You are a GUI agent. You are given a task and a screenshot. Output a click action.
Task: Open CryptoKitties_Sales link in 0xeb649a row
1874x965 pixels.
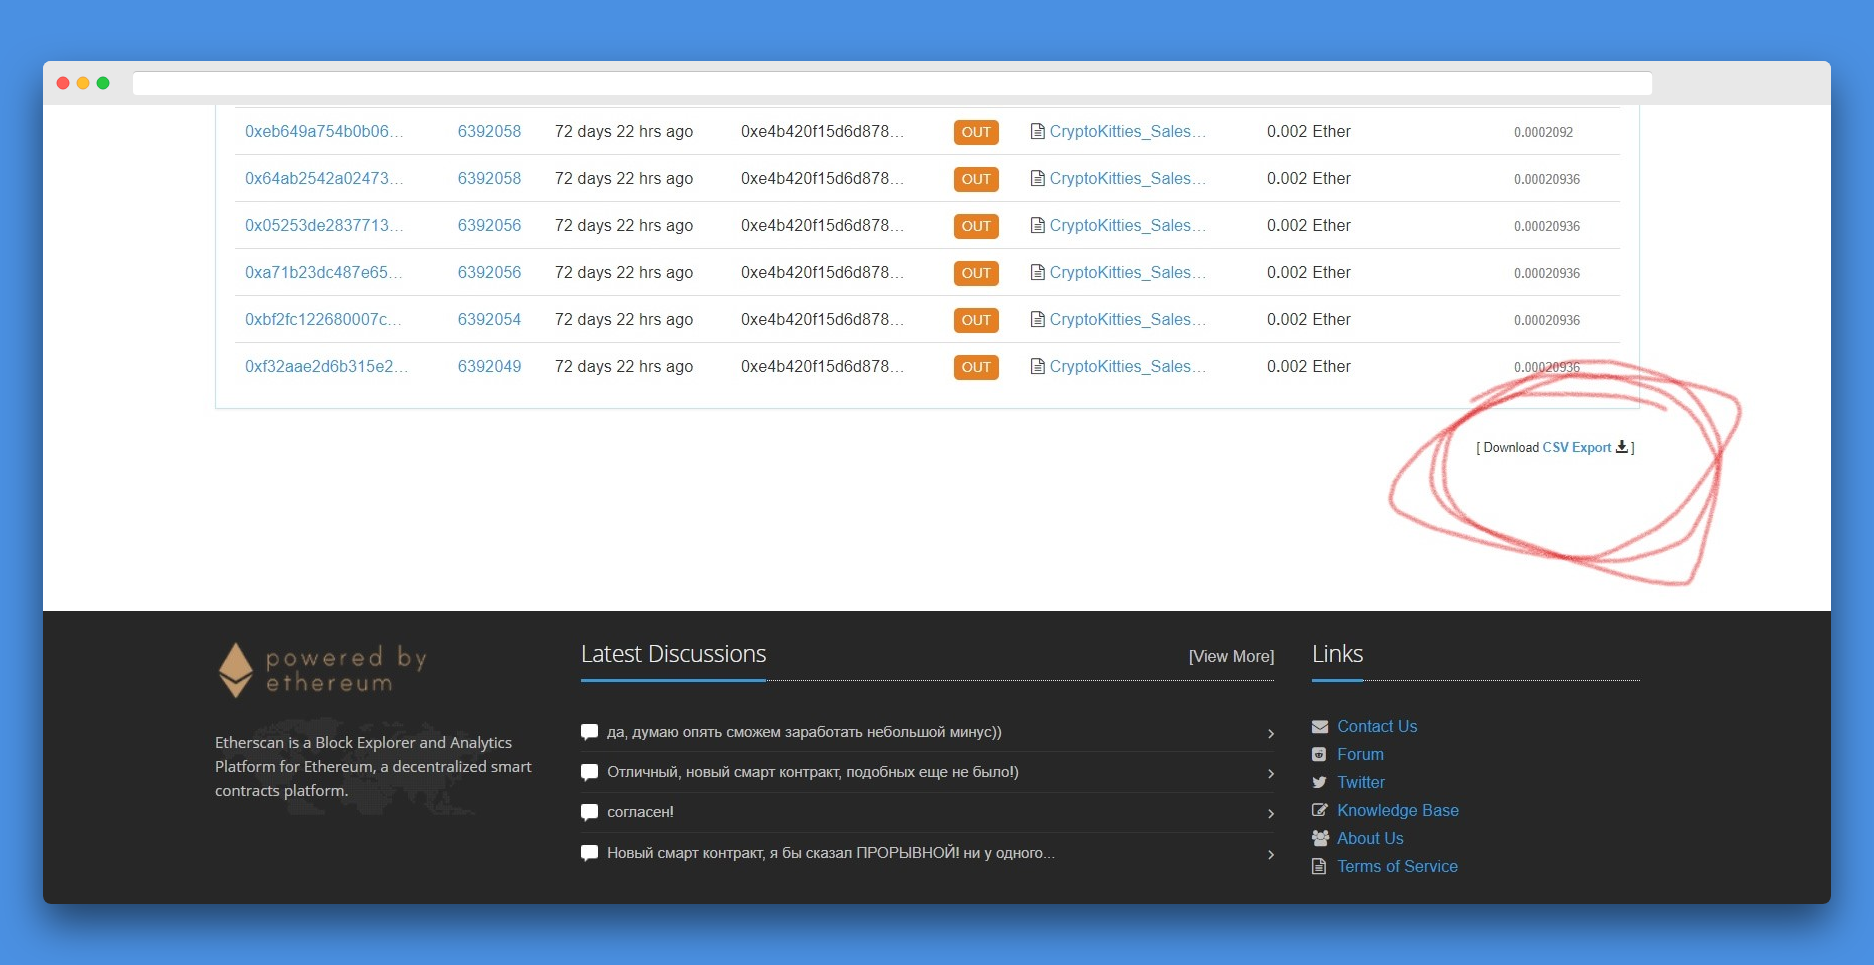(1128, 131)
